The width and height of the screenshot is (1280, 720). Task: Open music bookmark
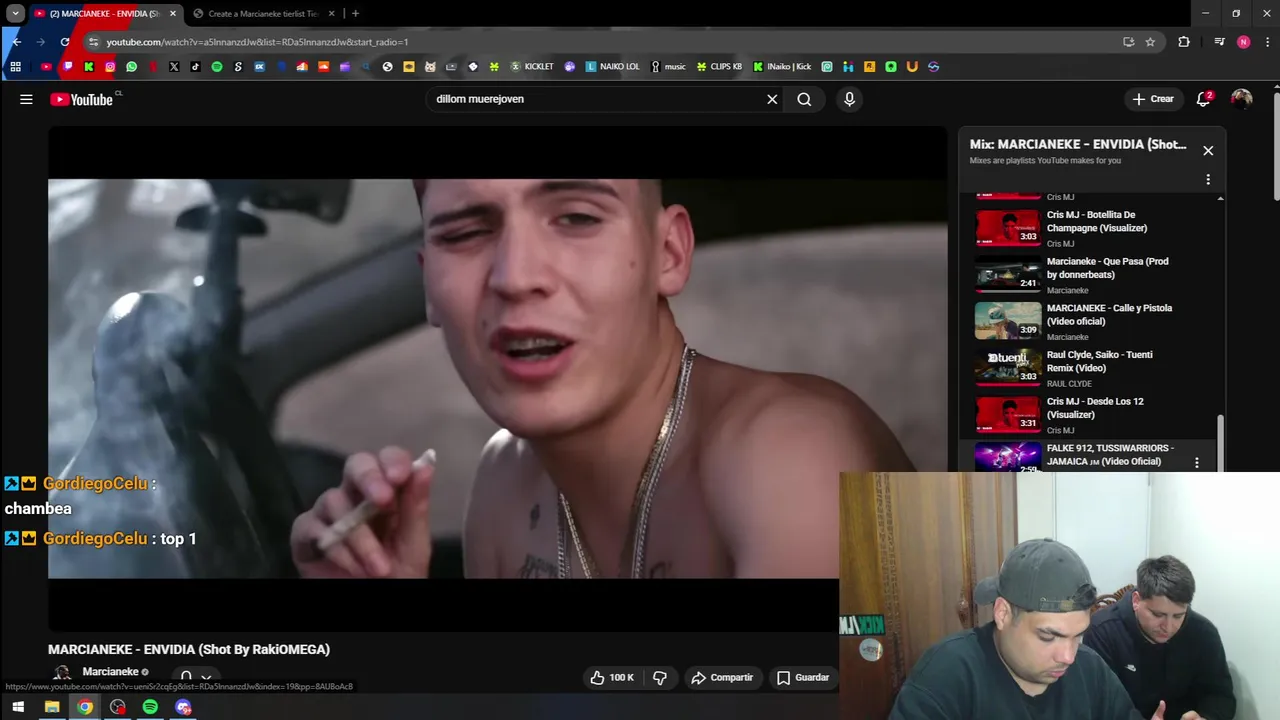[668, 67]
